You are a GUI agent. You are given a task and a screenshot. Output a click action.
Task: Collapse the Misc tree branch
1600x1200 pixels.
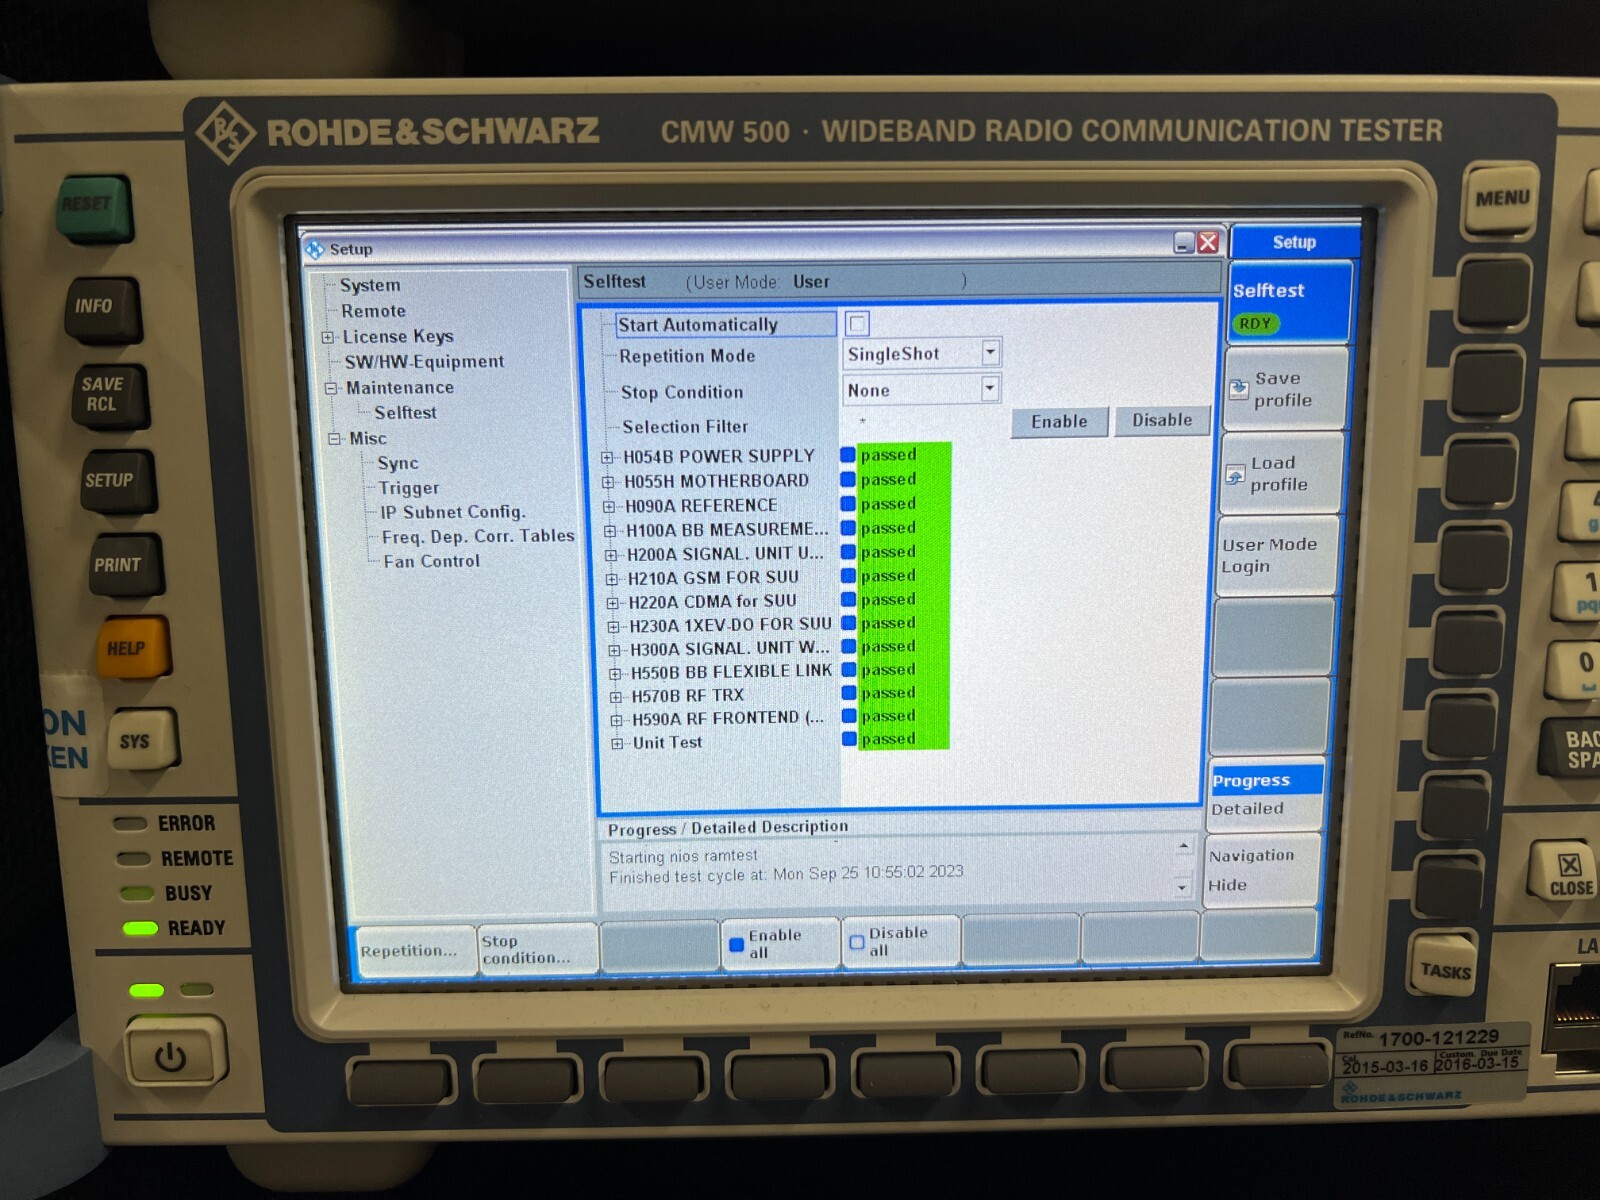pos(334,439)
